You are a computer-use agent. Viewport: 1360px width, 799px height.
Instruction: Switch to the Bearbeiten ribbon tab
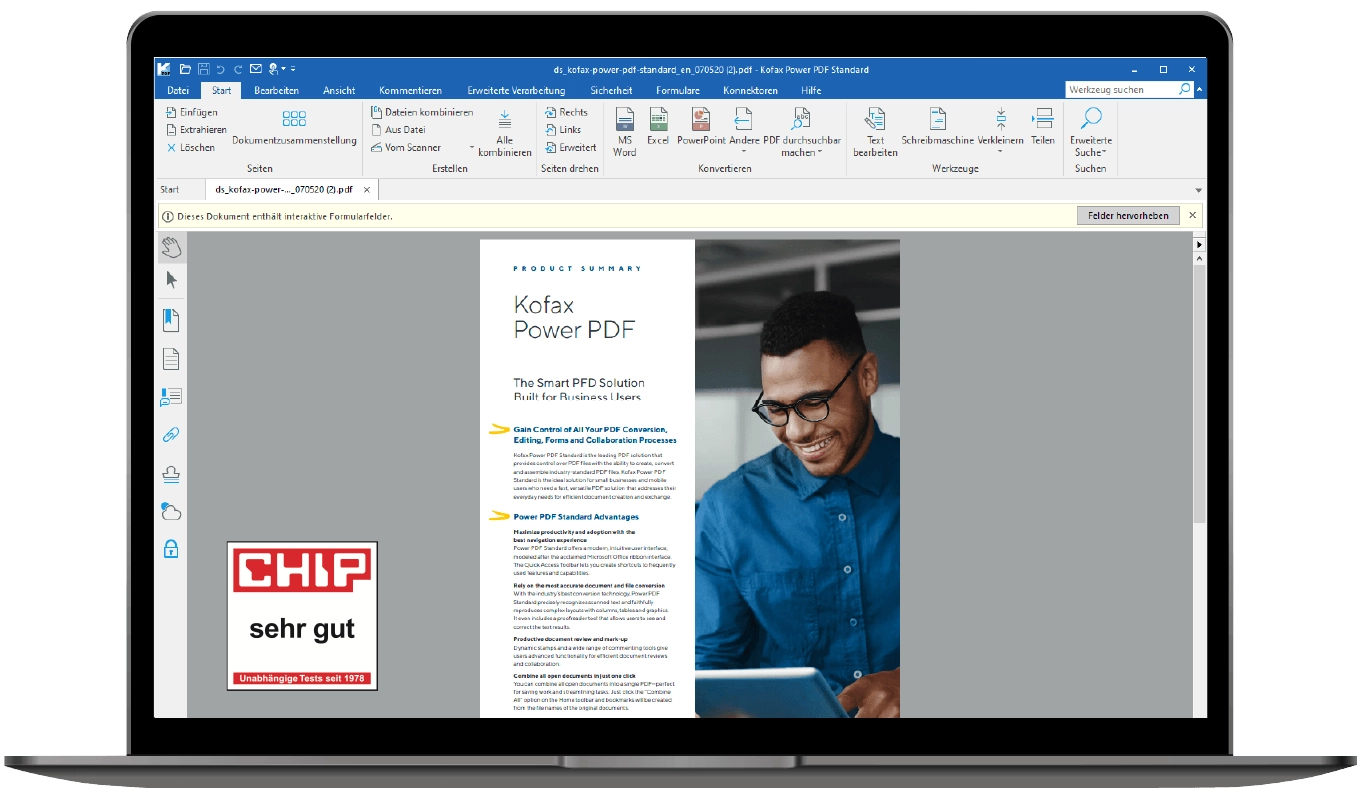click(x=276, y=90)
